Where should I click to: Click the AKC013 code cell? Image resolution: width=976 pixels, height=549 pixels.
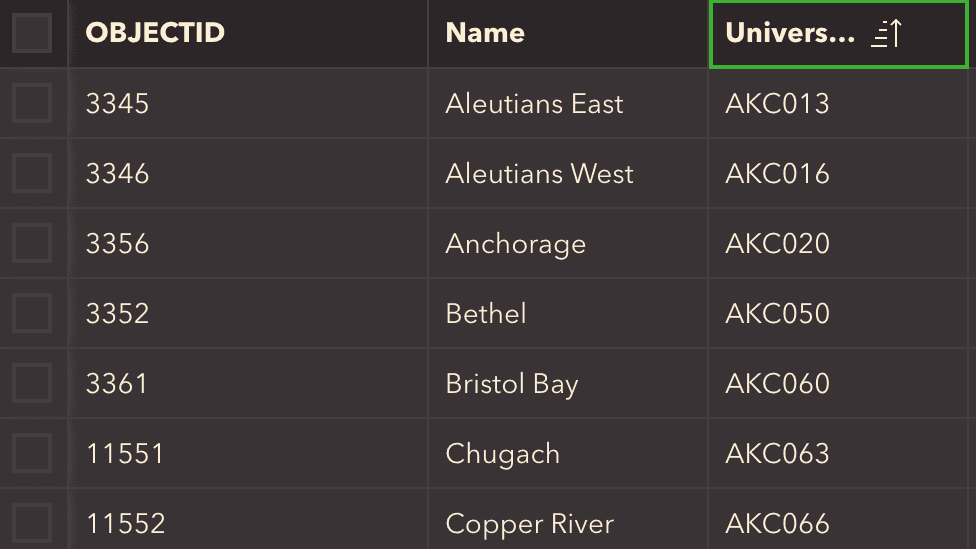(x=838, y=103)
